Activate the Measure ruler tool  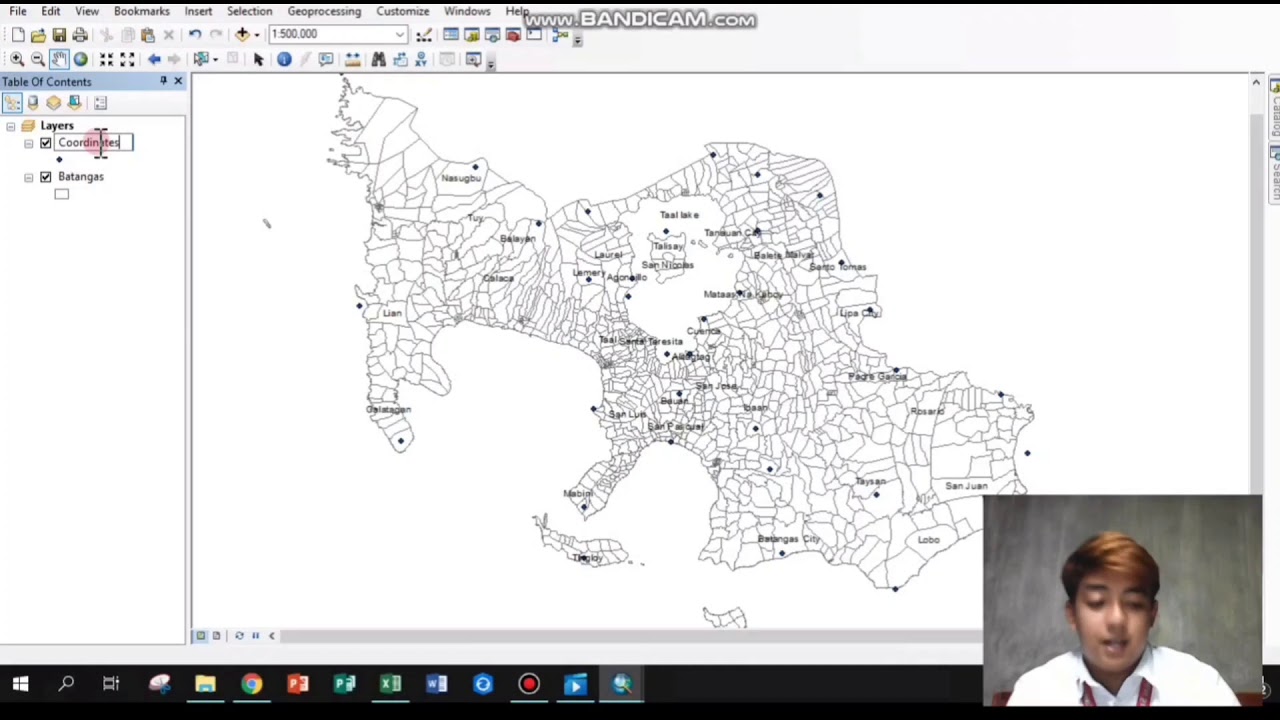coord(352,59)
